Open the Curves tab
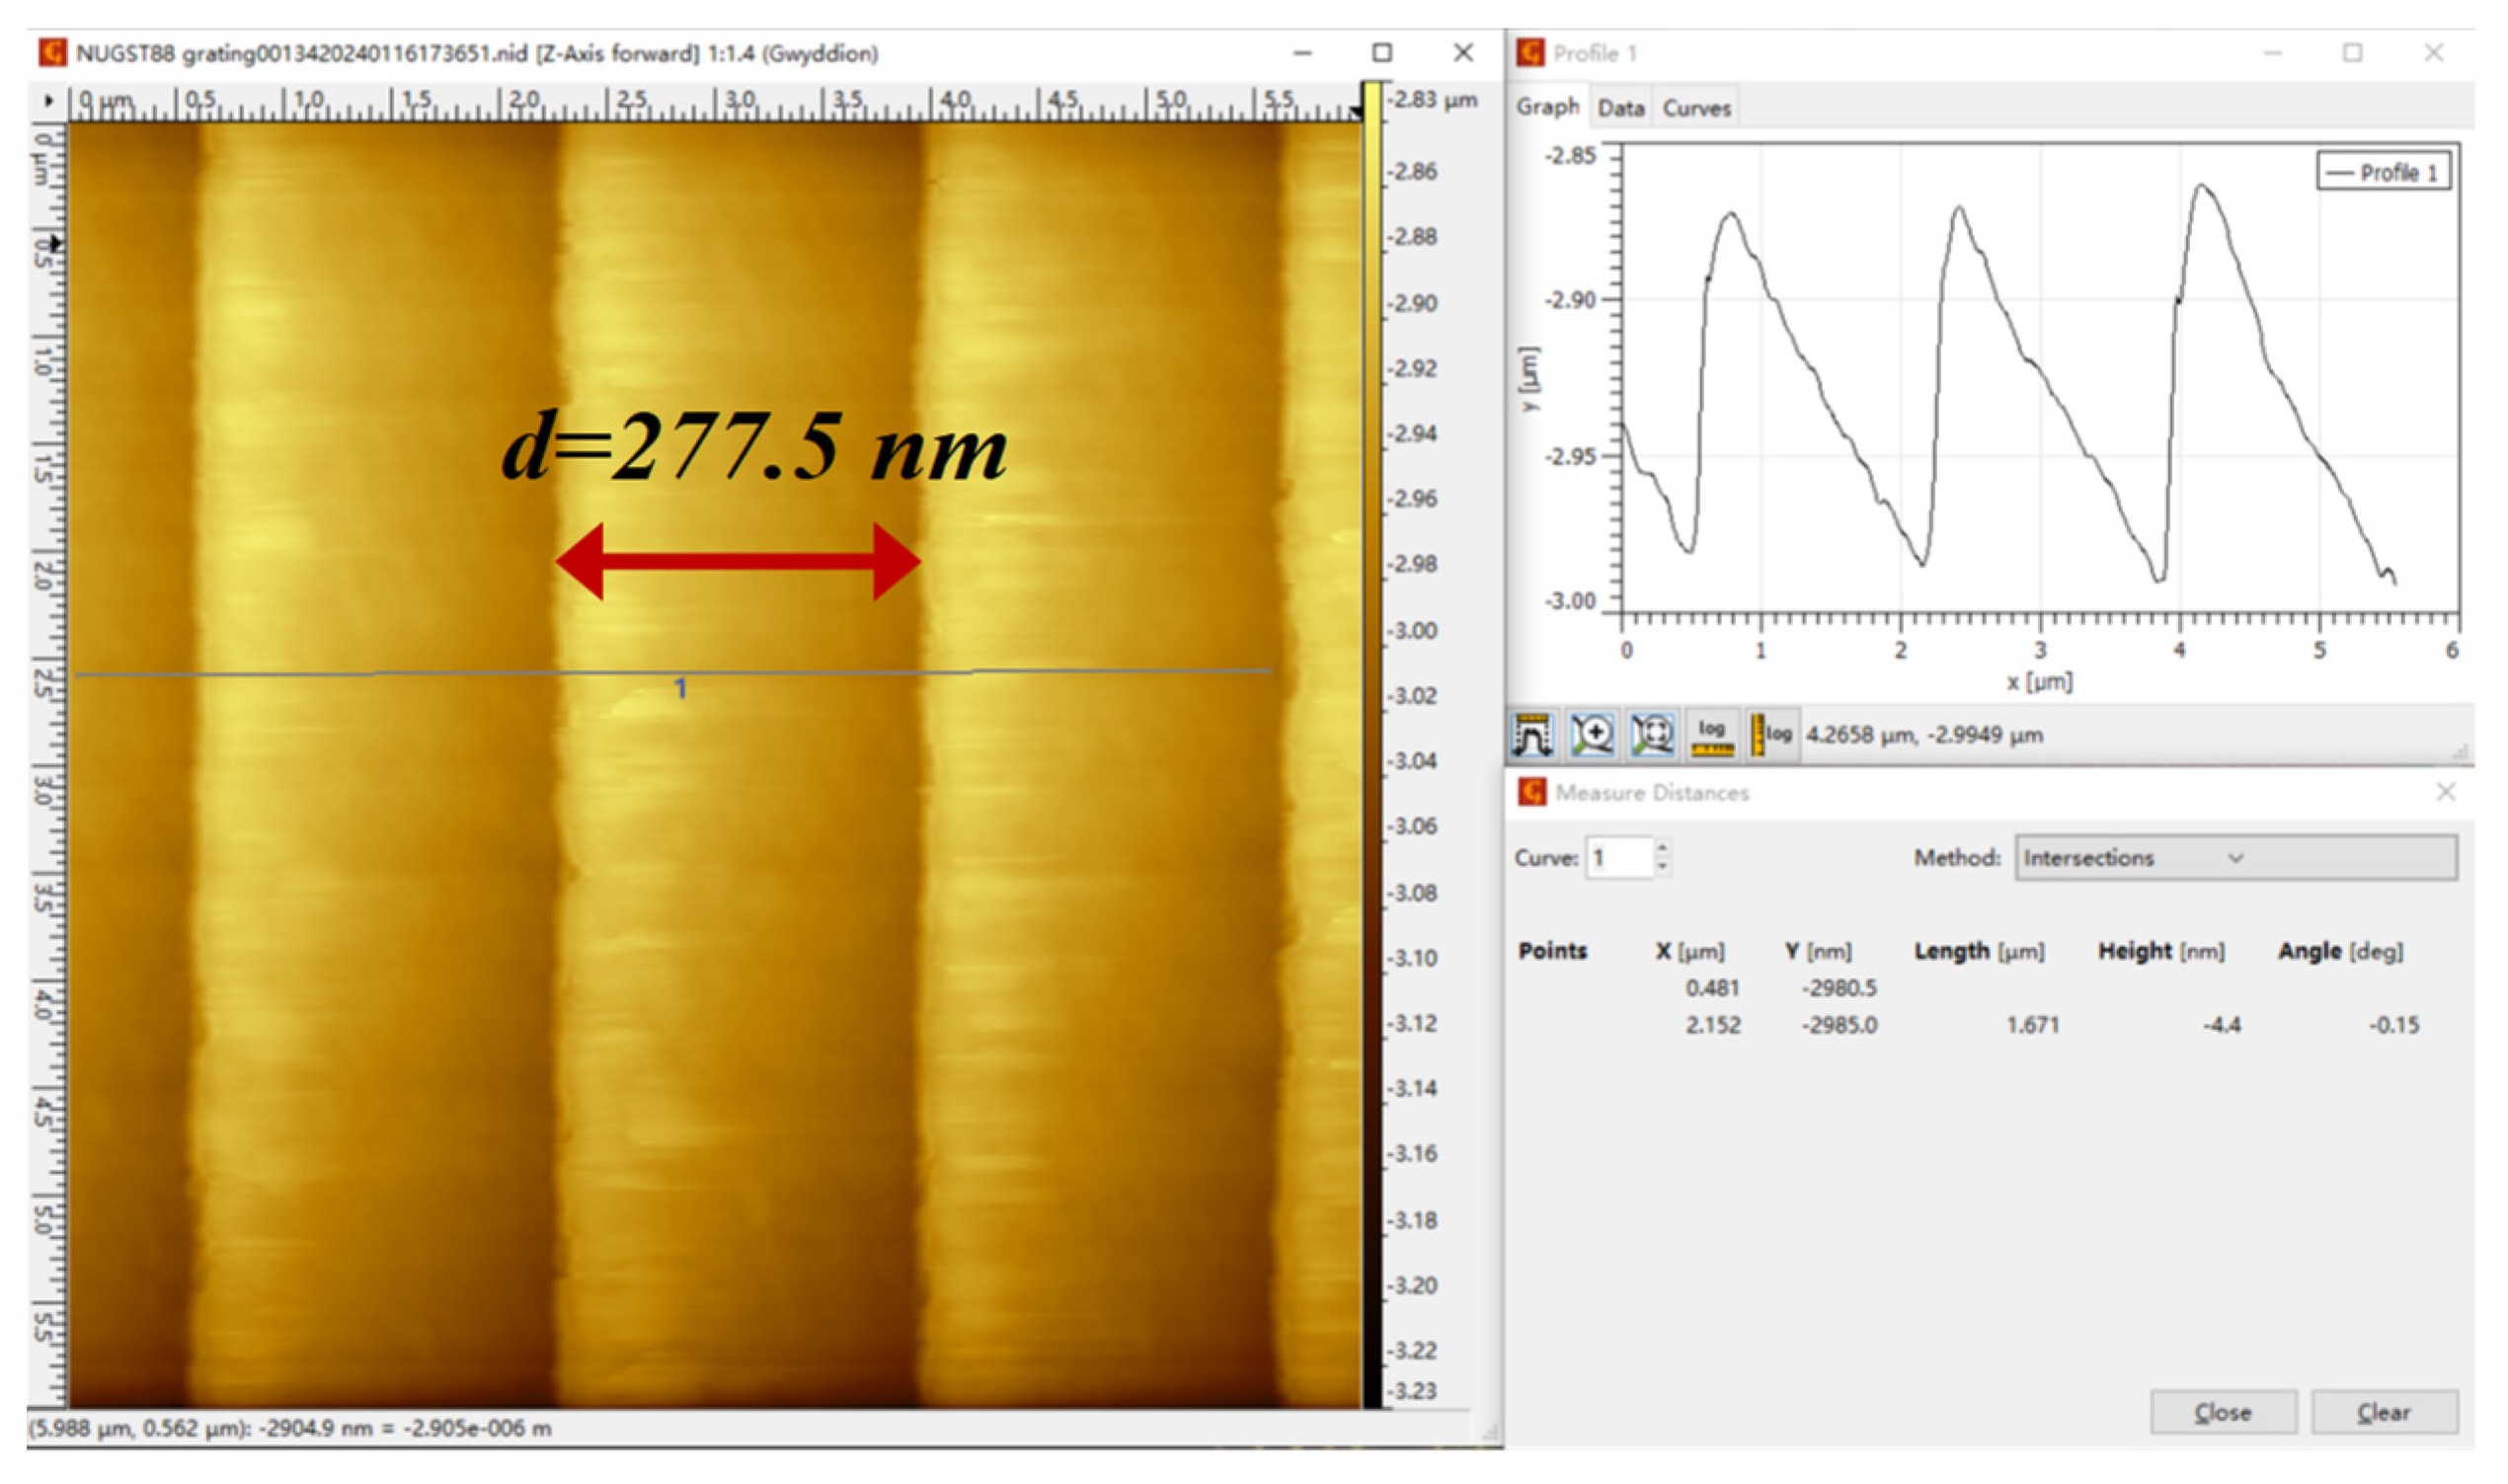This screenshot has width=2508, height=1484. 1696,108
